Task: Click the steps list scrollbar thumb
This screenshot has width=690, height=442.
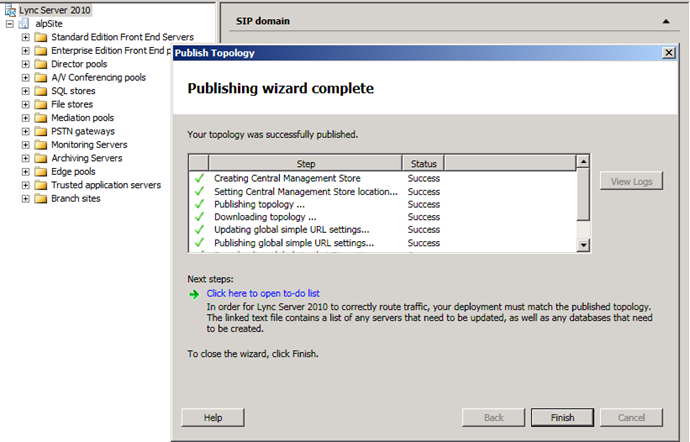Action: click(583, 194)
